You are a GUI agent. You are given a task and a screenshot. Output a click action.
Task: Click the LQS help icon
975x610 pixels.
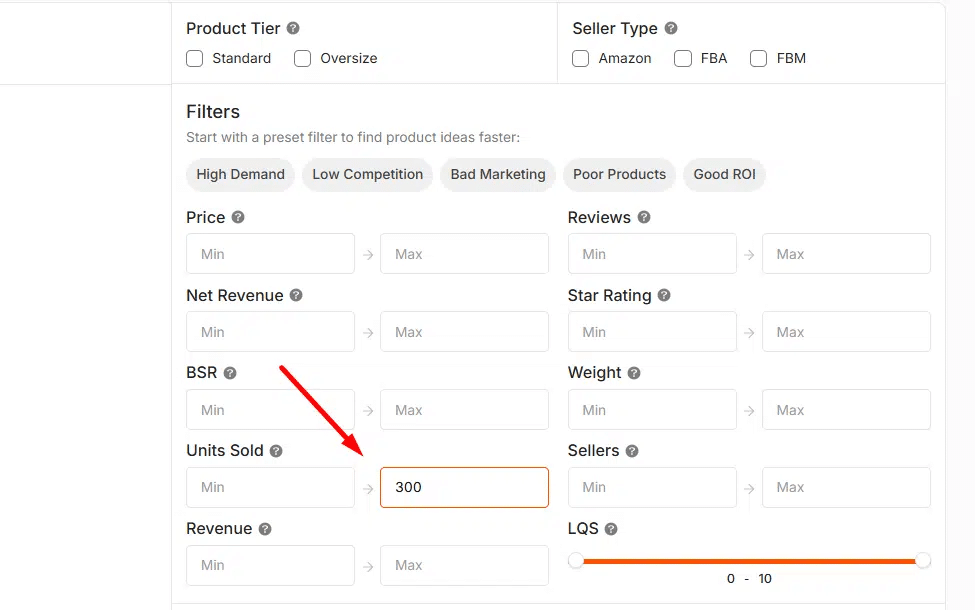coord(611,529)
